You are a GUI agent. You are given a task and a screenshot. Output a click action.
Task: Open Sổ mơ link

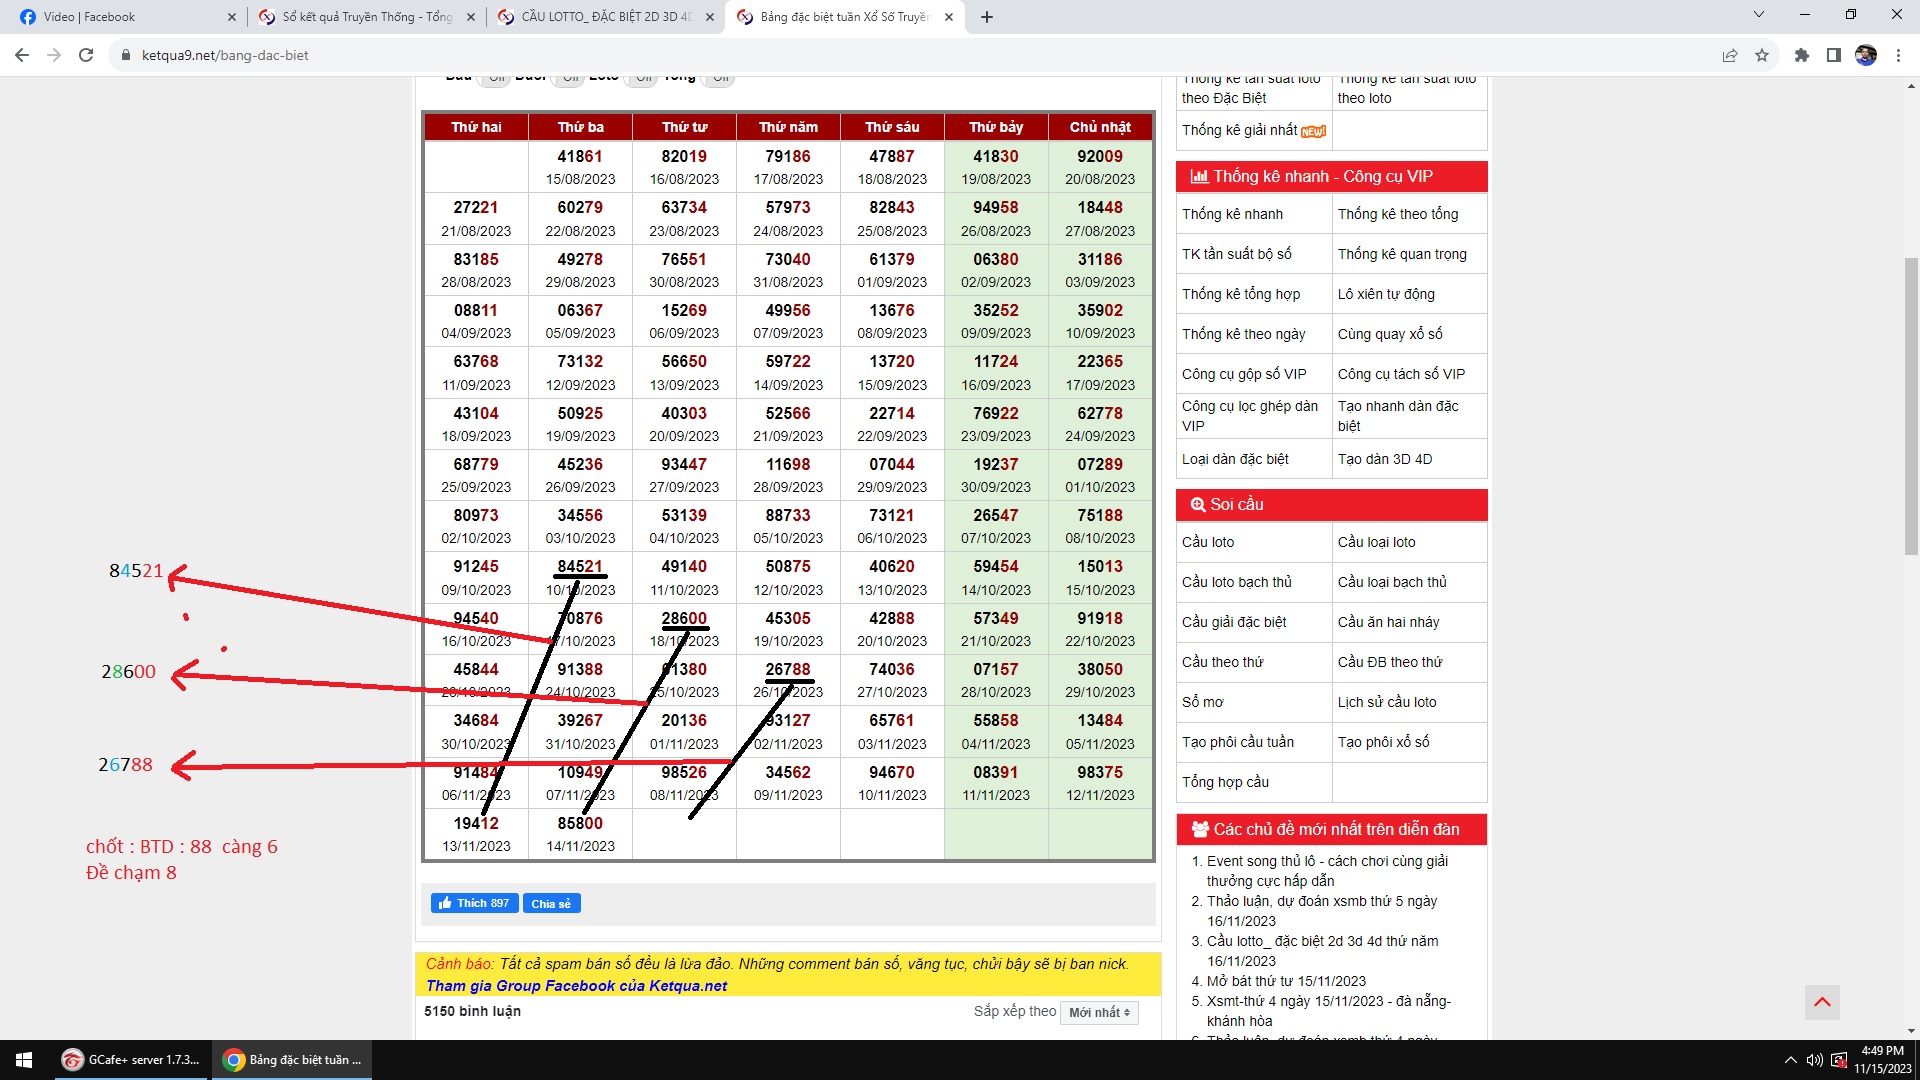coord(1203,702)
